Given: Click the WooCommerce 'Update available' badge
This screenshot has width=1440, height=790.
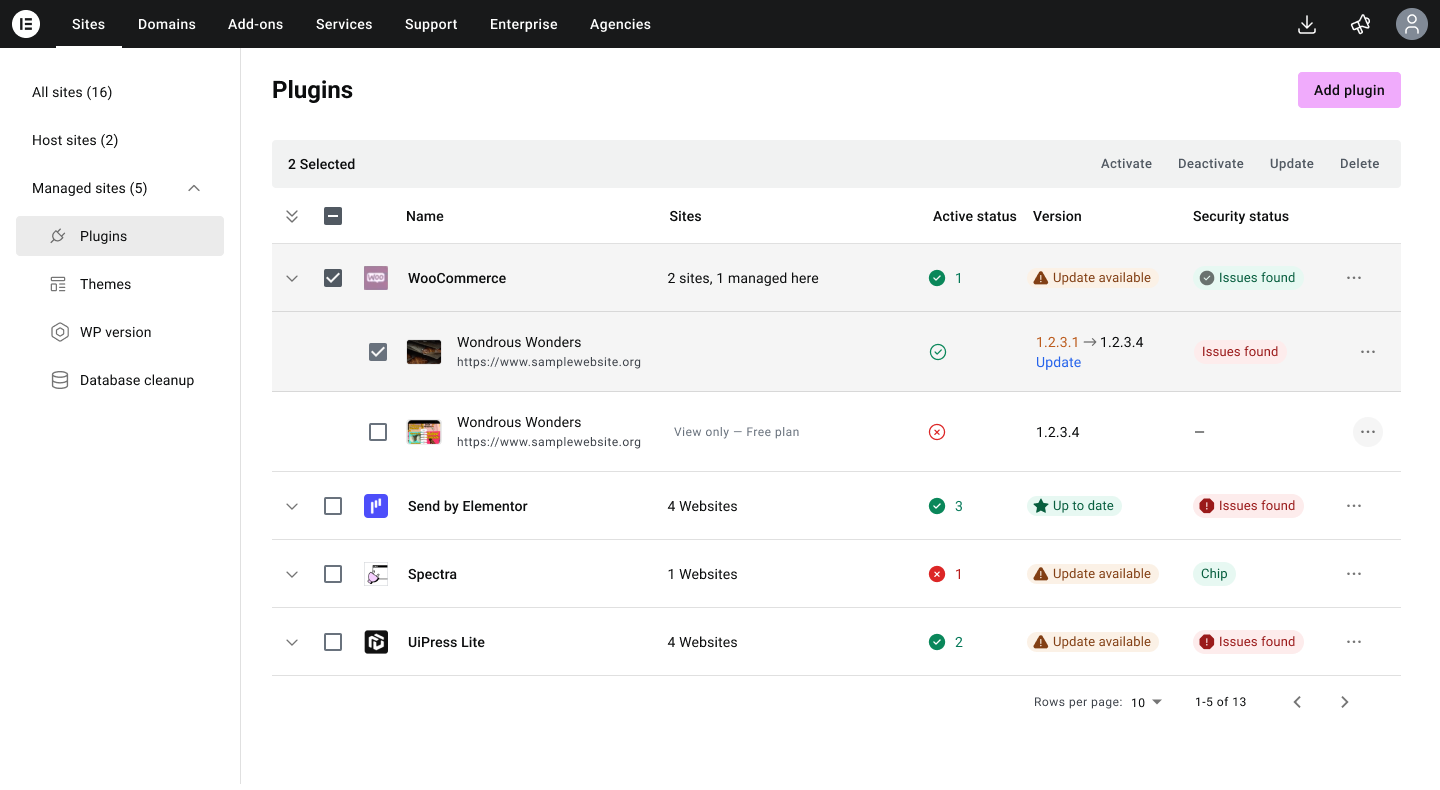Looking at the screenshot, I should coord(1092,278).
